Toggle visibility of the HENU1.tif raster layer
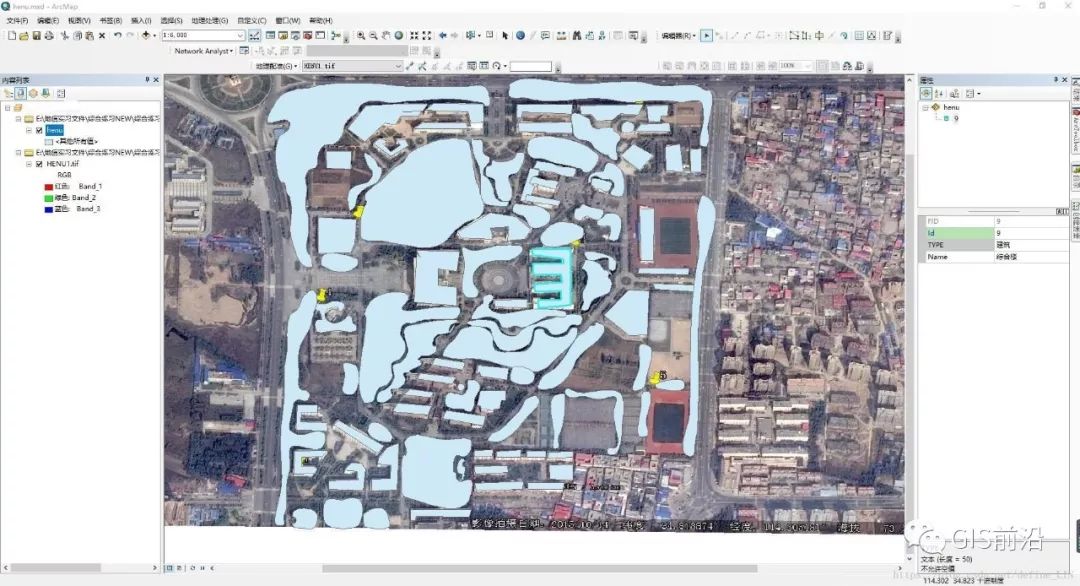Screen dimensions: 1080x586 [39, 164]
